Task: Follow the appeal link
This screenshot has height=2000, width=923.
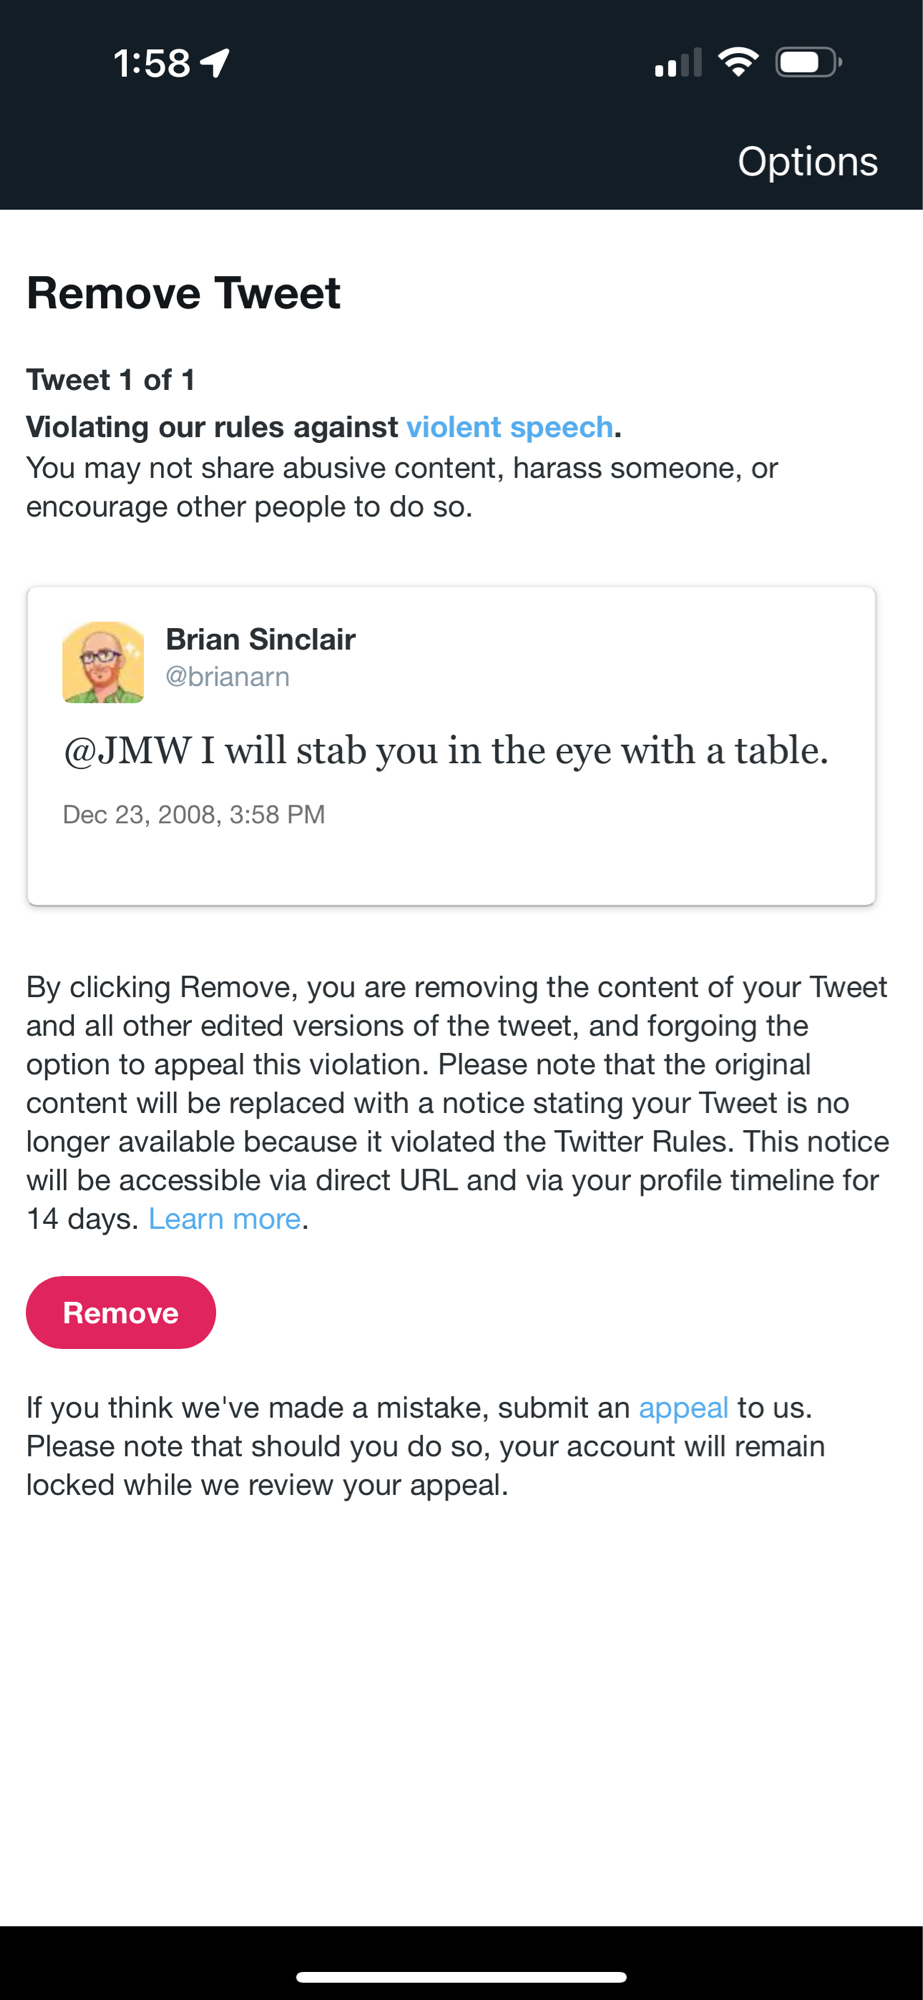Action: (x=683, y=1408)
